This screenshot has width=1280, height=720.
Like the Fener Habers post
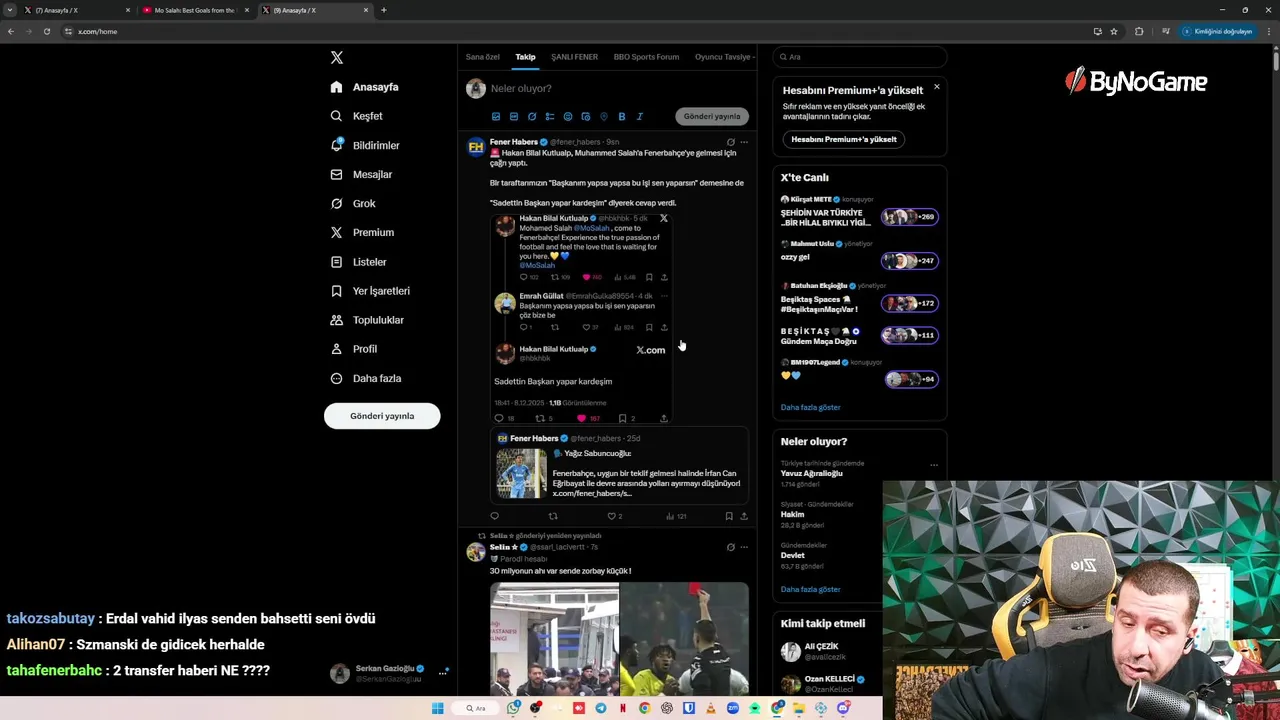tap(615, 516)
